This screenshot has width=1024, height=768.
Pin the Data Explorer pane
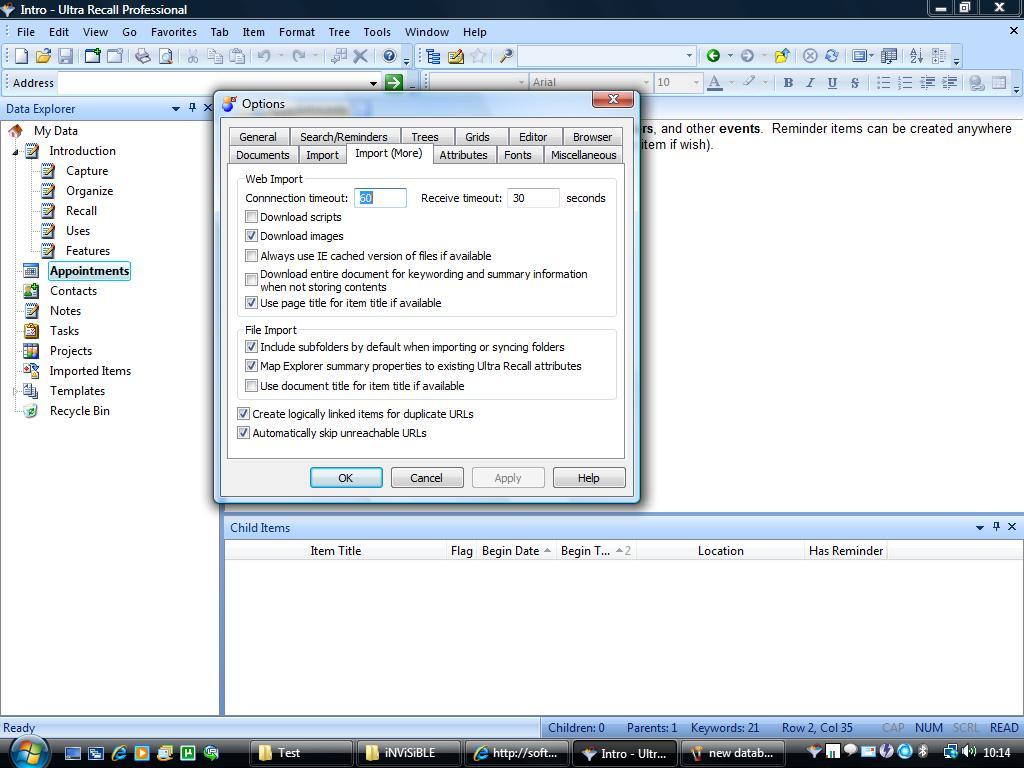click(x=192, y=108)
